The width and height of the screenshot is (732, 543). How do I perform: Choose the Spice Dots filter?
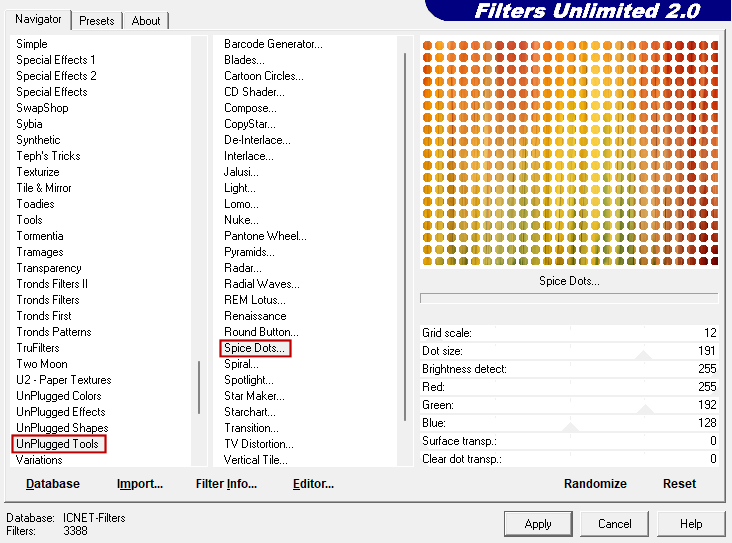click(255, 348)
